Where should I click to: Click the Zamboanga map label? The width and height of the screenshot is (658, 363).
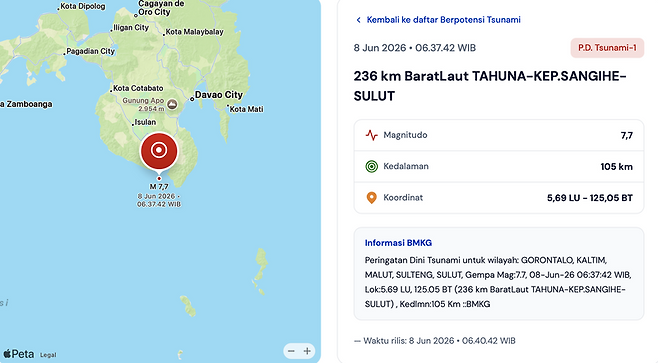click(x=26, y=104)
